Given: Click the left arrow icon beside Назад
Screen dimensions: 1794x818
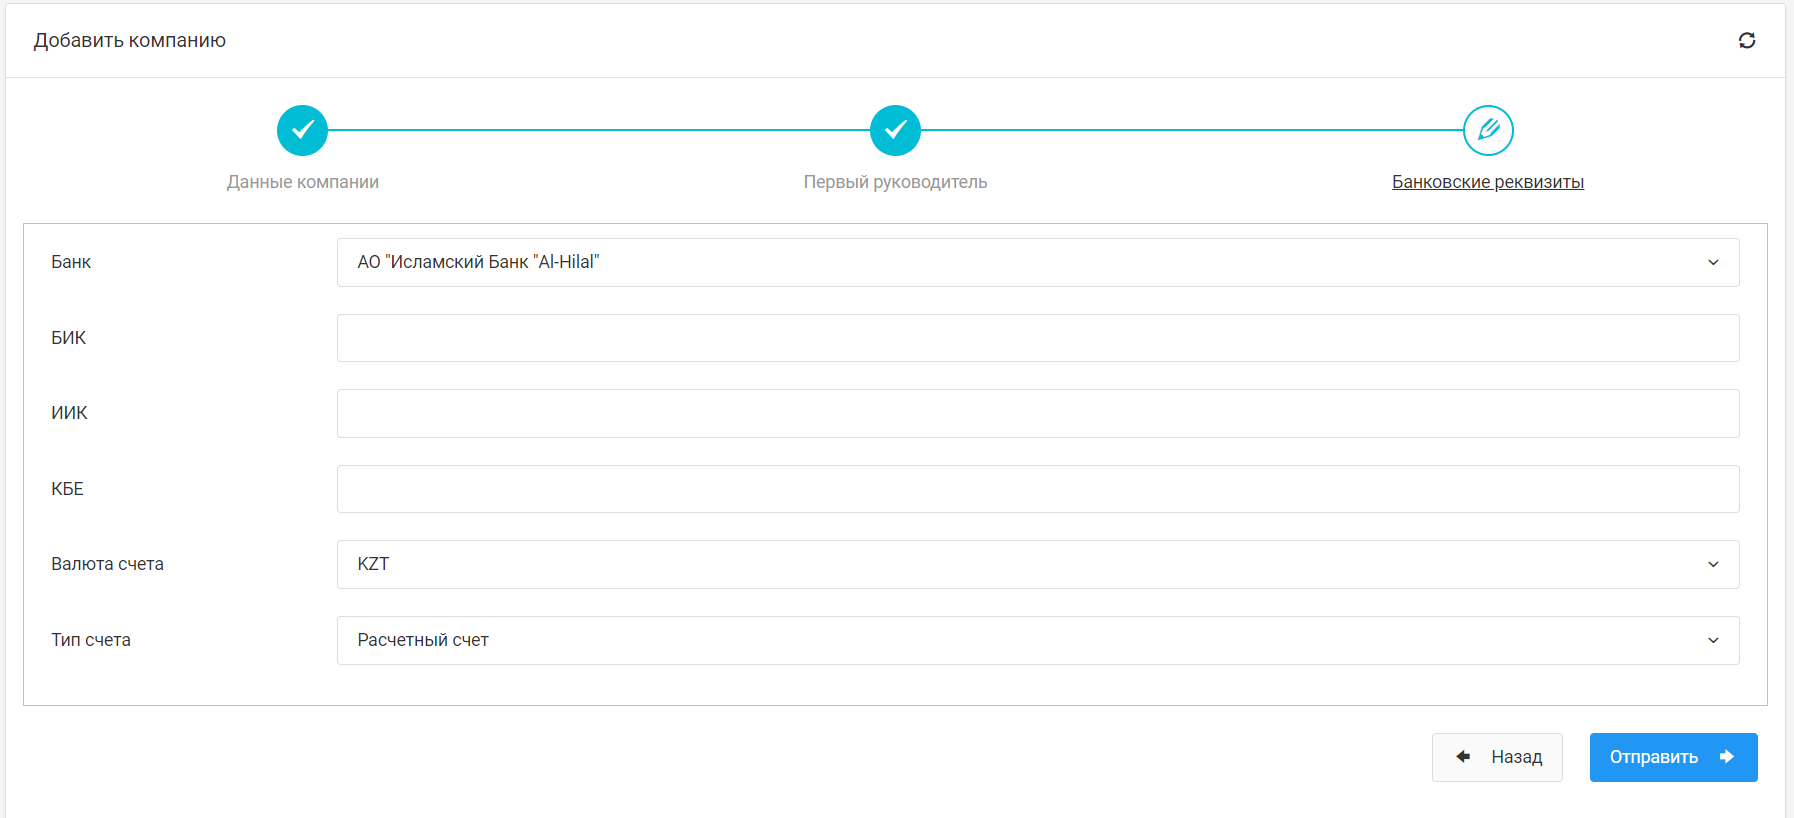Looking at the screenshot, I should tap(1463, 757).
